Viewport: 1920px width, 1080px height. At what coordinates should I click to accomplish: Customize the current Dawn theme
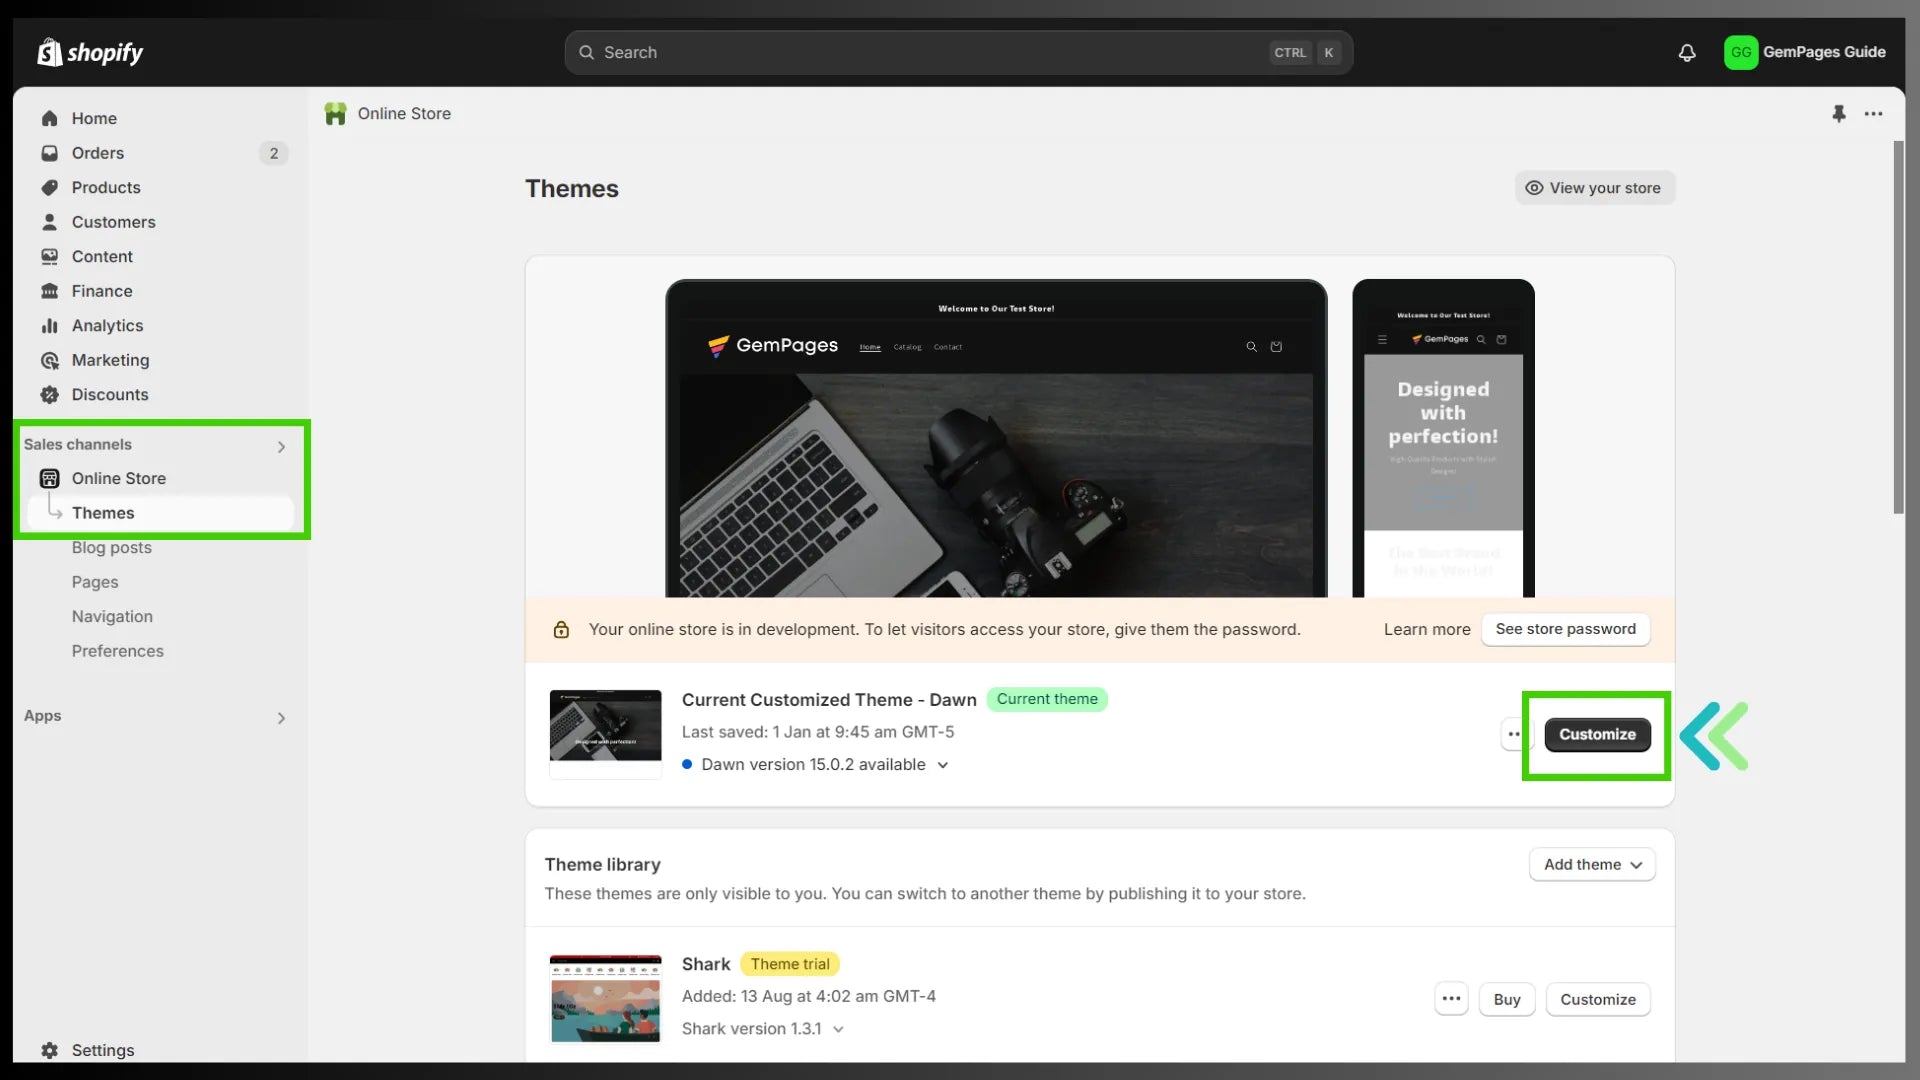[1597, 734]
